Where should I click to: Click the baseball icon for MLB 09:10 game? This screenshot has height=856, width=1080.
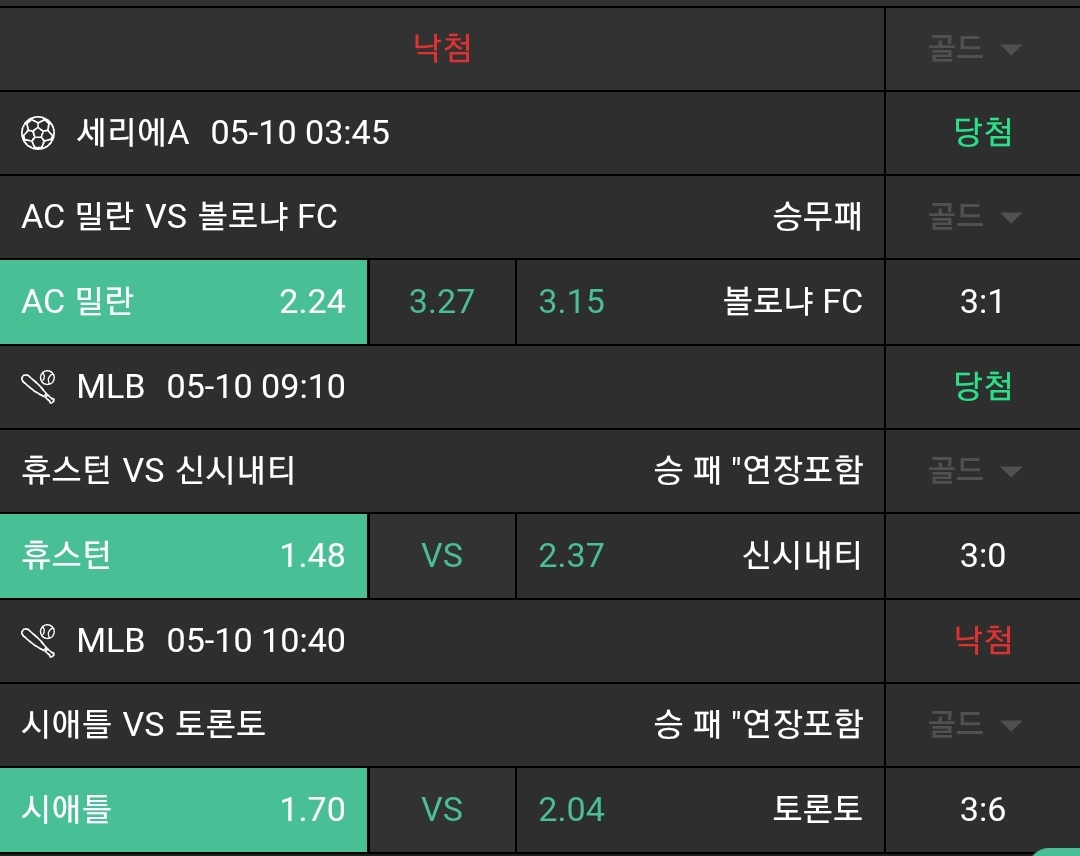38,387
